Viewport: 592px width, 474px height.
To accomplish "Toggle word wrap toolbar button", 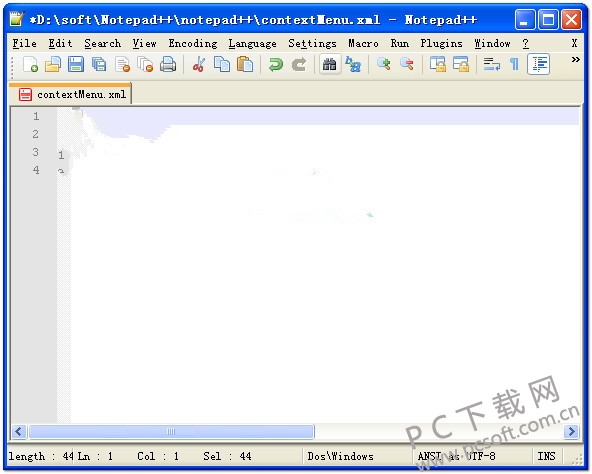I will (492, 64).
